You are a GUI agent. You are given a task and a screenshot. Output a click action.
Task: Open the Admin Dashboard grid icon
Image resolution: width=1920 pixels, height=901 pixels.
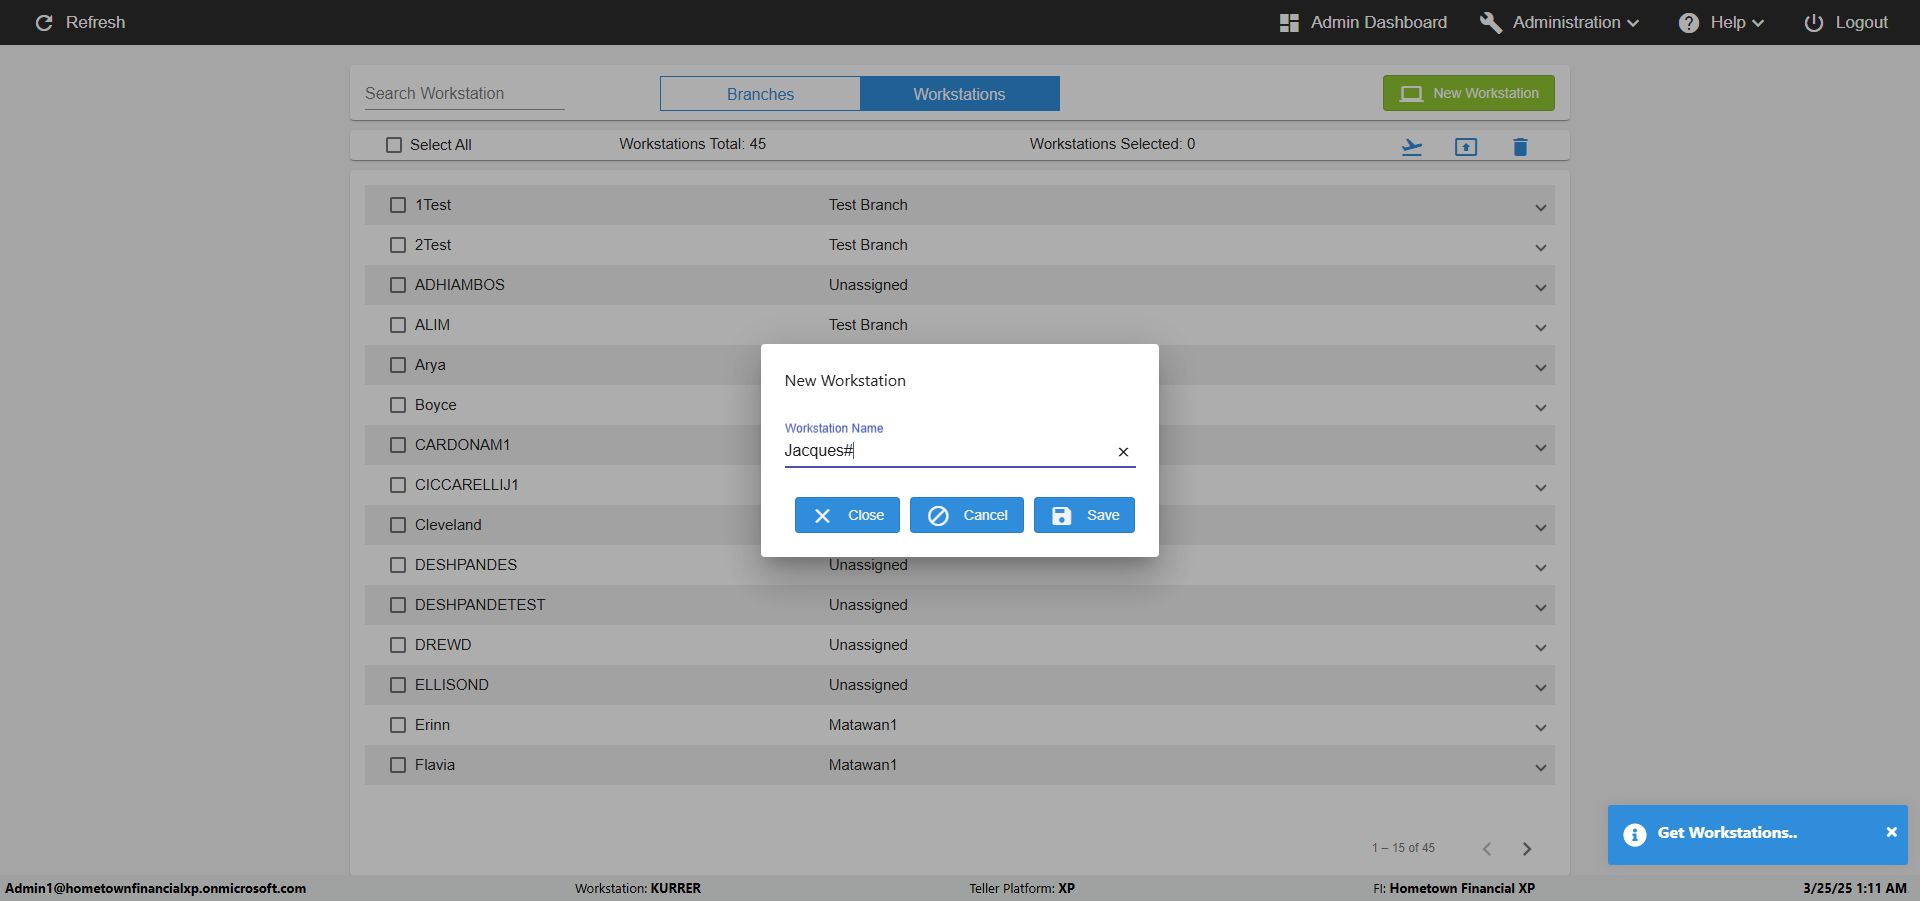point(1289,23)
